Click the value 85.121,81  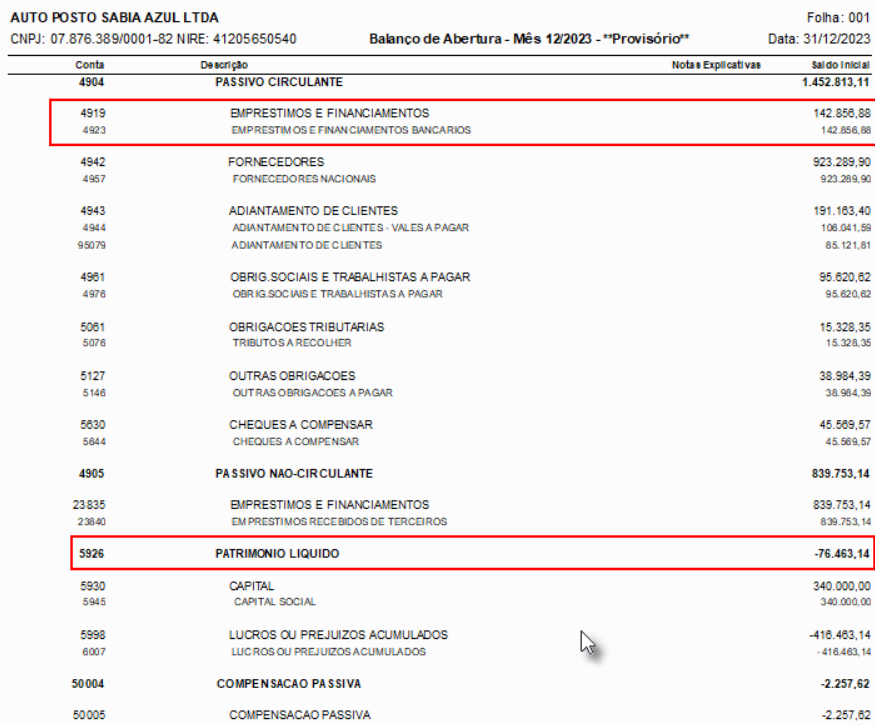click(x=848, y=245)
